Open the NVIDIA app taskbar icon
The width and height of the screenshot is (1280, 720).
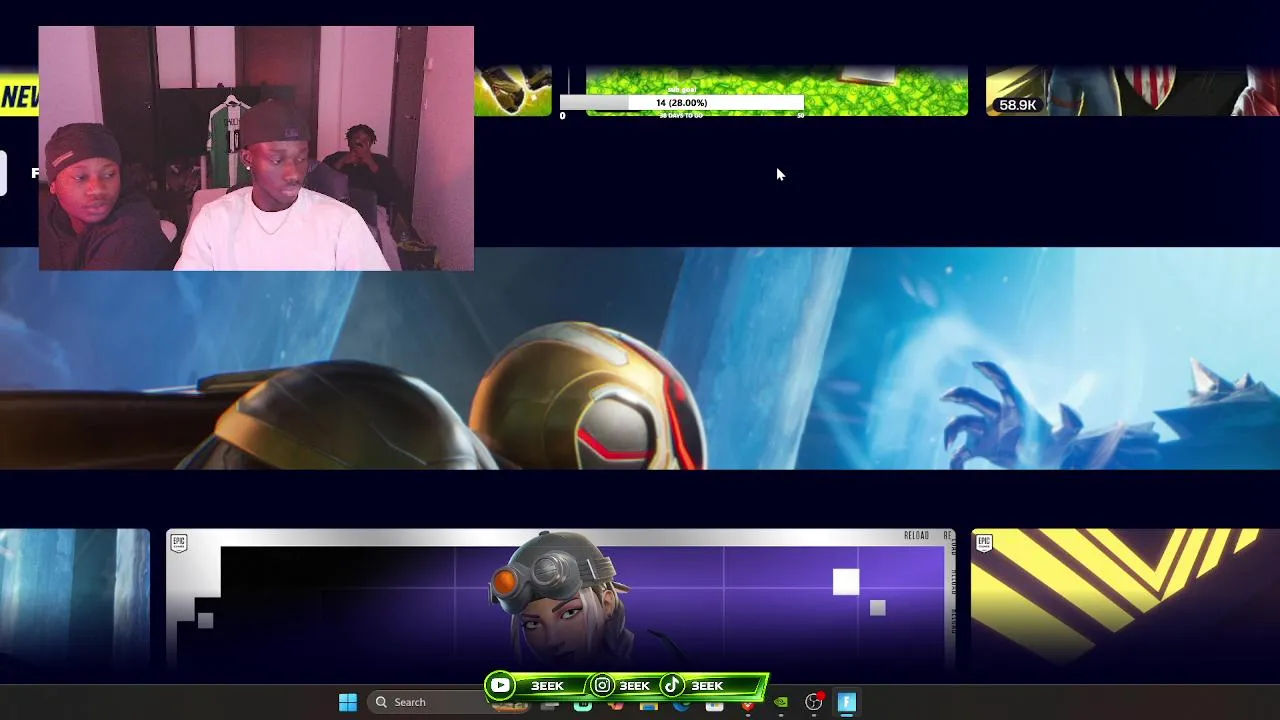point(781,702)
